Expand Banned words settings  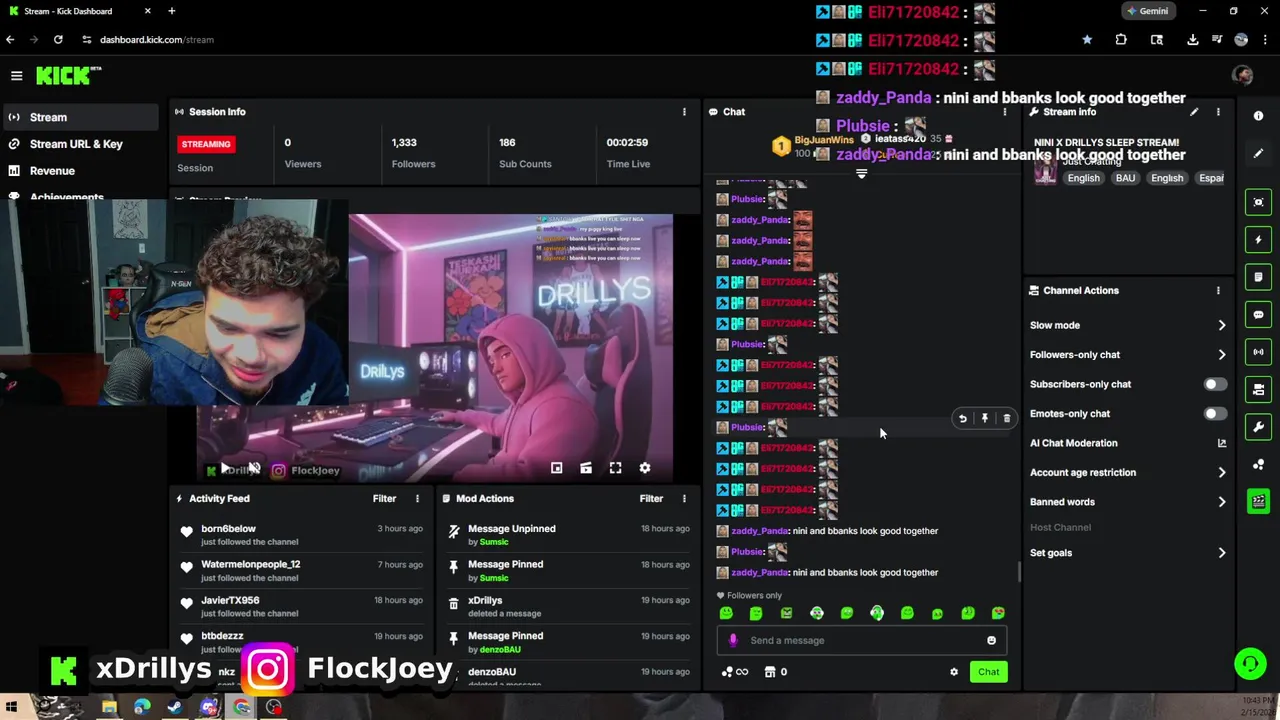(1128, 502)
